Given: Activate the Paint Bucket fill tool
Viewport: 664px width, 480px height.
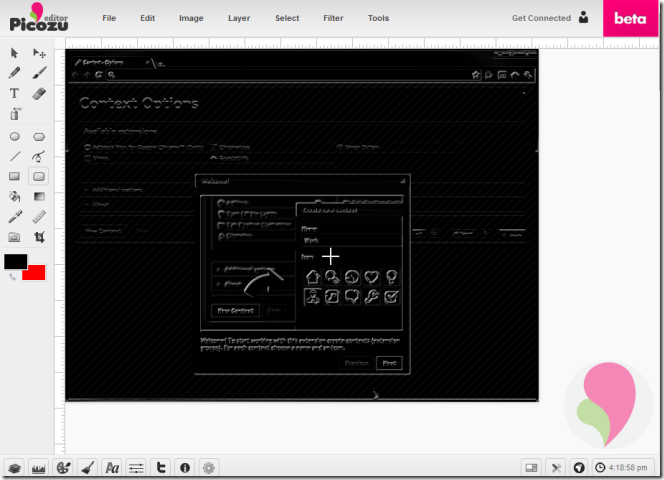Looking at the screenshot, I should pyautogui.click(x=15, y=197).
